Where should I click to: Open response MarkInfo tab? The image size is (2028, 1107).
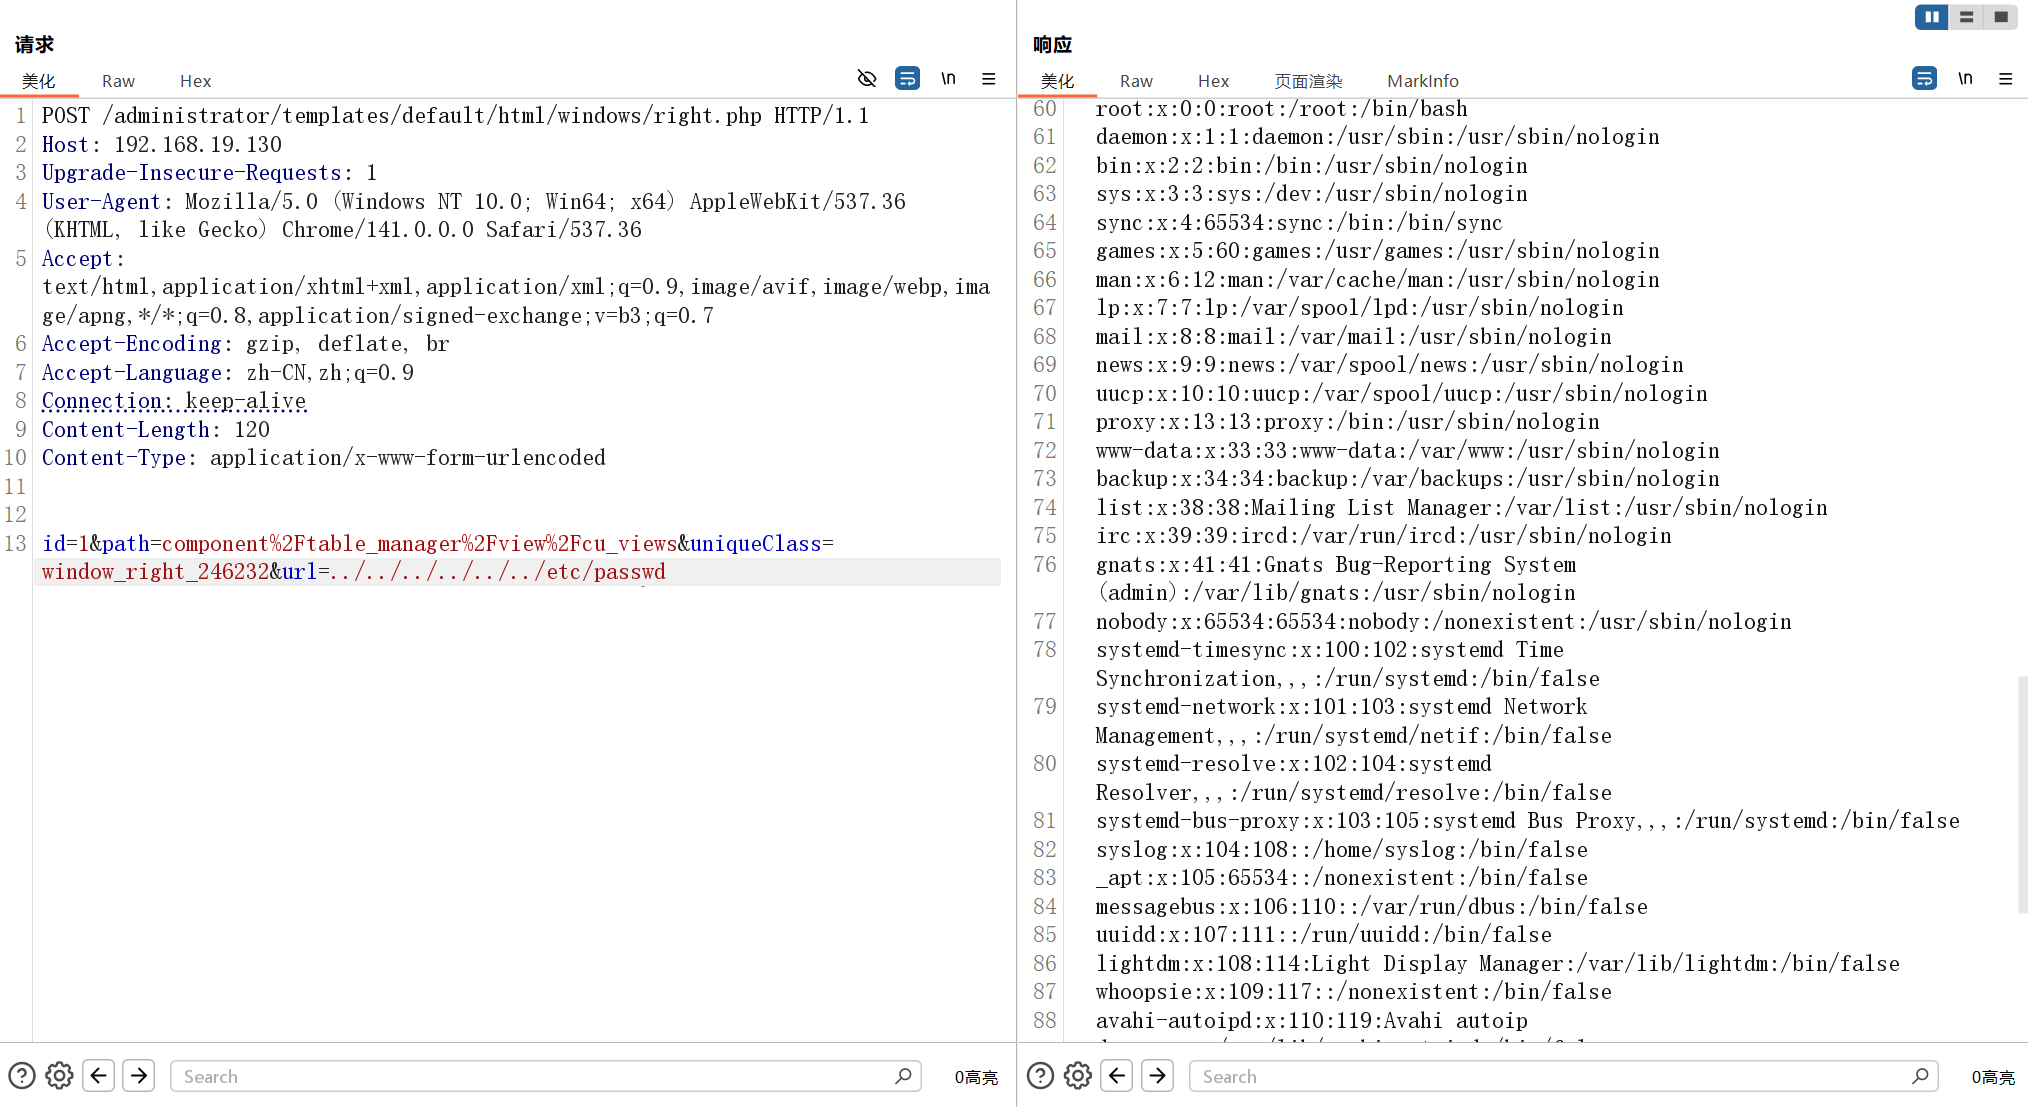point(1422,81)
